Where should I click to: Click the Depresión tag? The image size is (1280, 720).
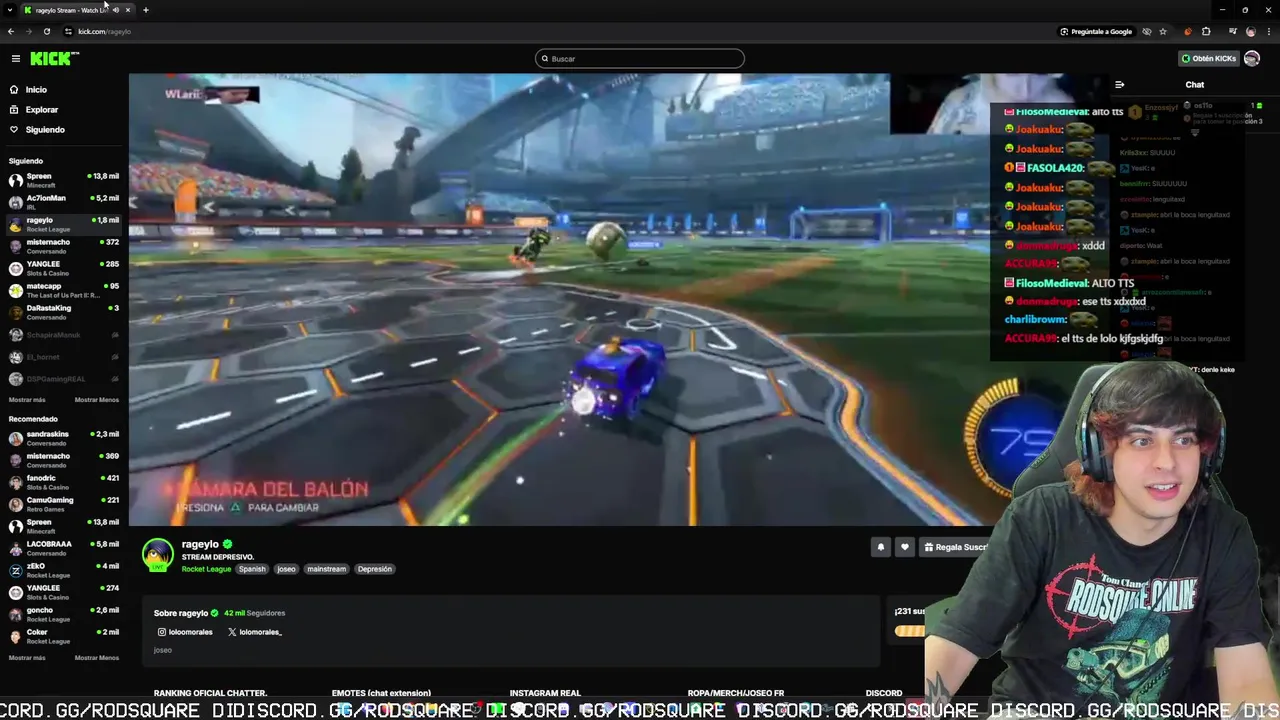point(375,569)
